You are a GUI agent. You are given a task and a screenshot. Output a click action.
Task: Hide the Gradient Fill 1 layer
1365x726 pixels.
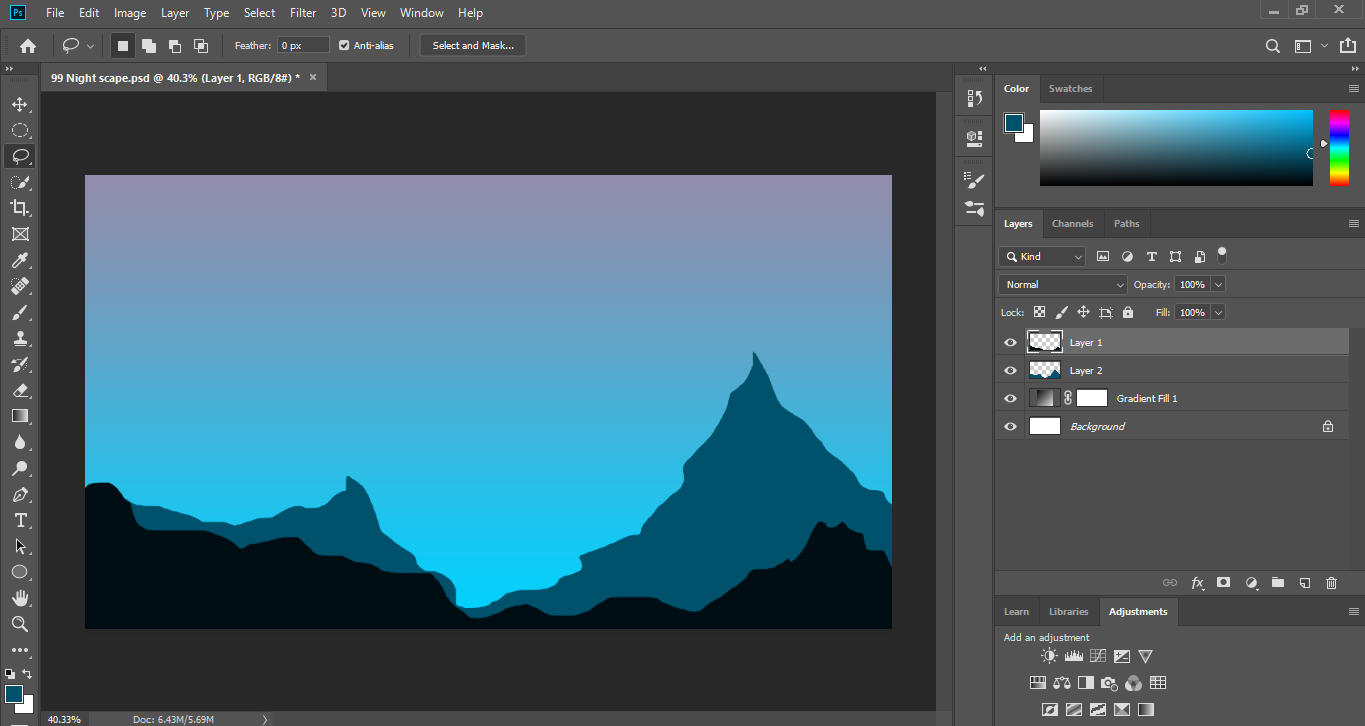[x=1010, y=398]
